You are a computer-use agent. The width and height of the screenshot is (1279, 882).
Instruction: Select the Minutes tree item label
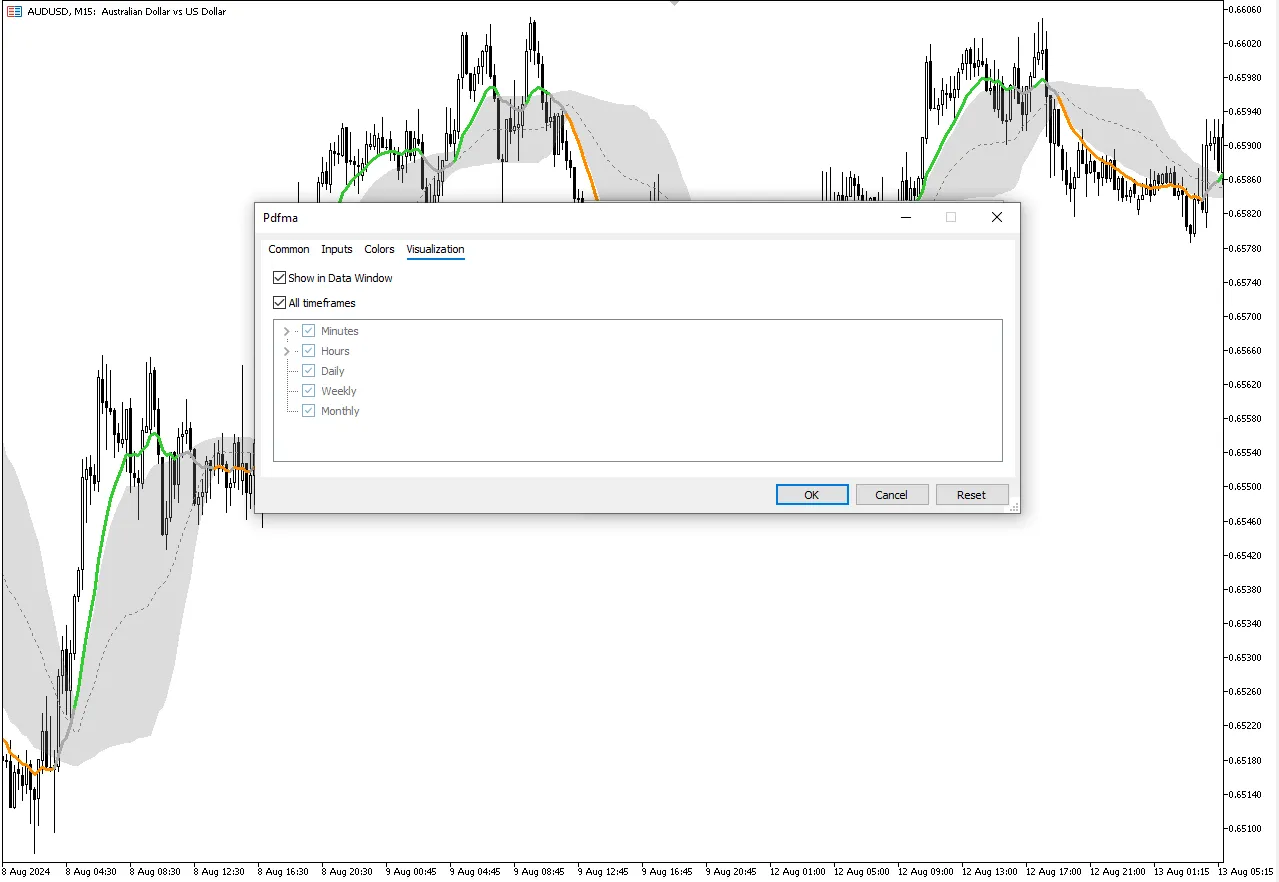339,331
